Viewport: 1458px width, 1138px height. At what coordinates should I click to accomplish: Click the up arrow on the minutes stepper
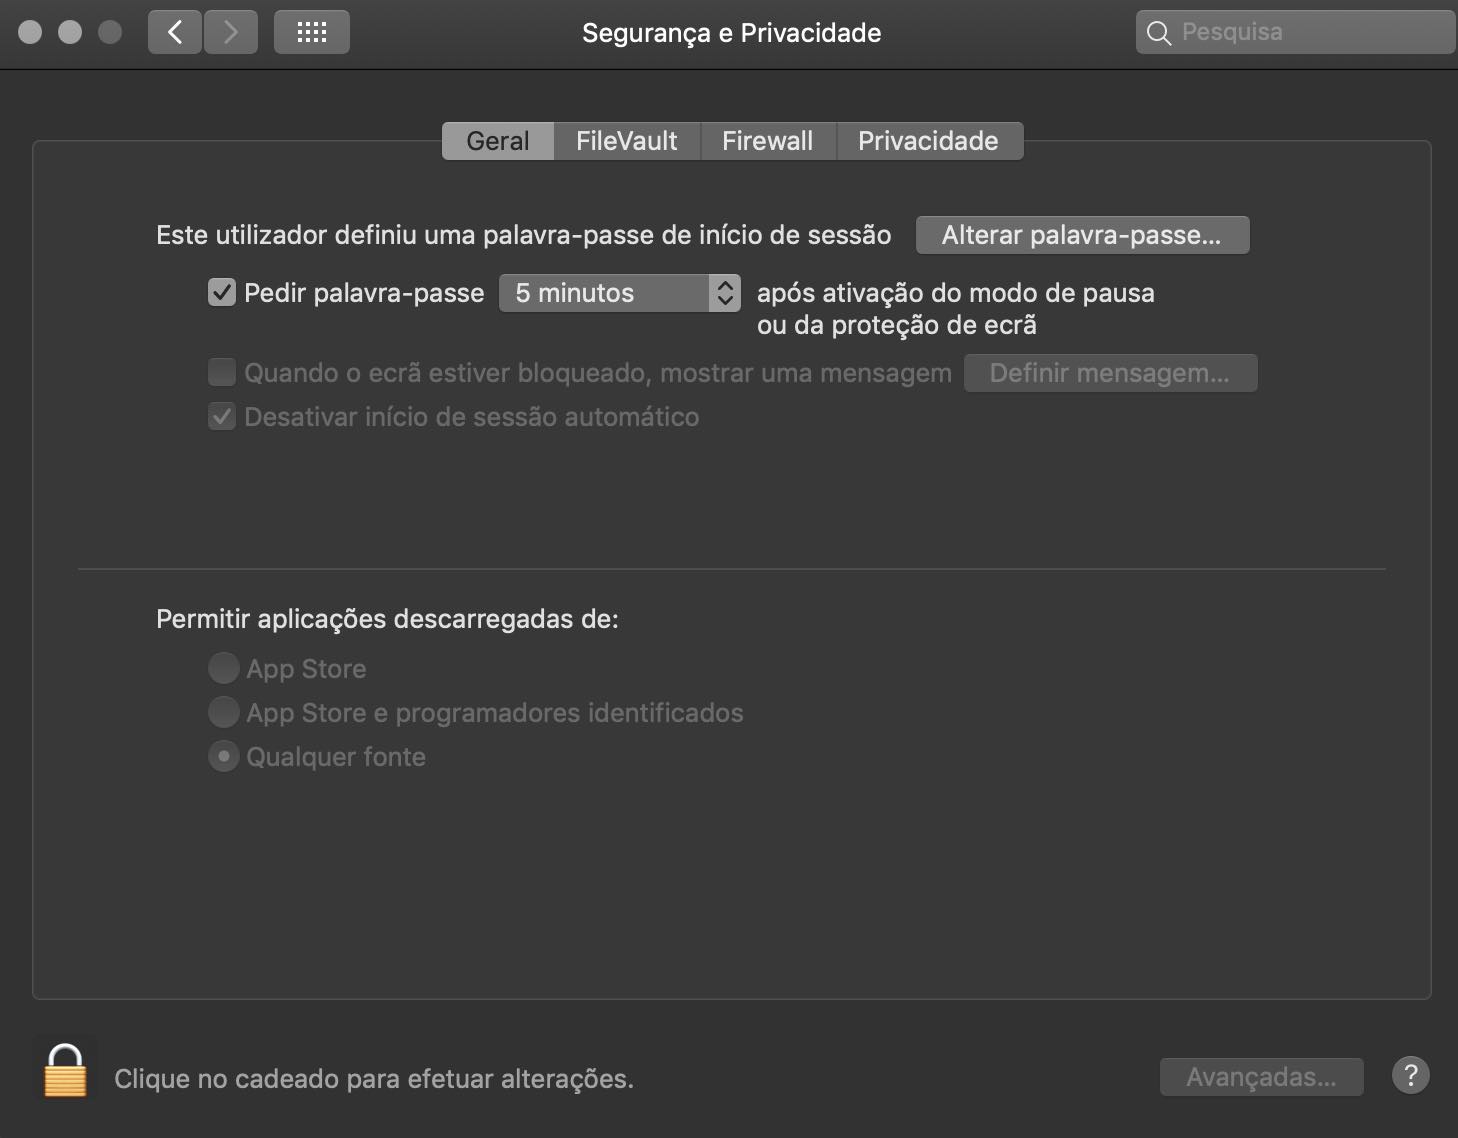coord(726,286)
